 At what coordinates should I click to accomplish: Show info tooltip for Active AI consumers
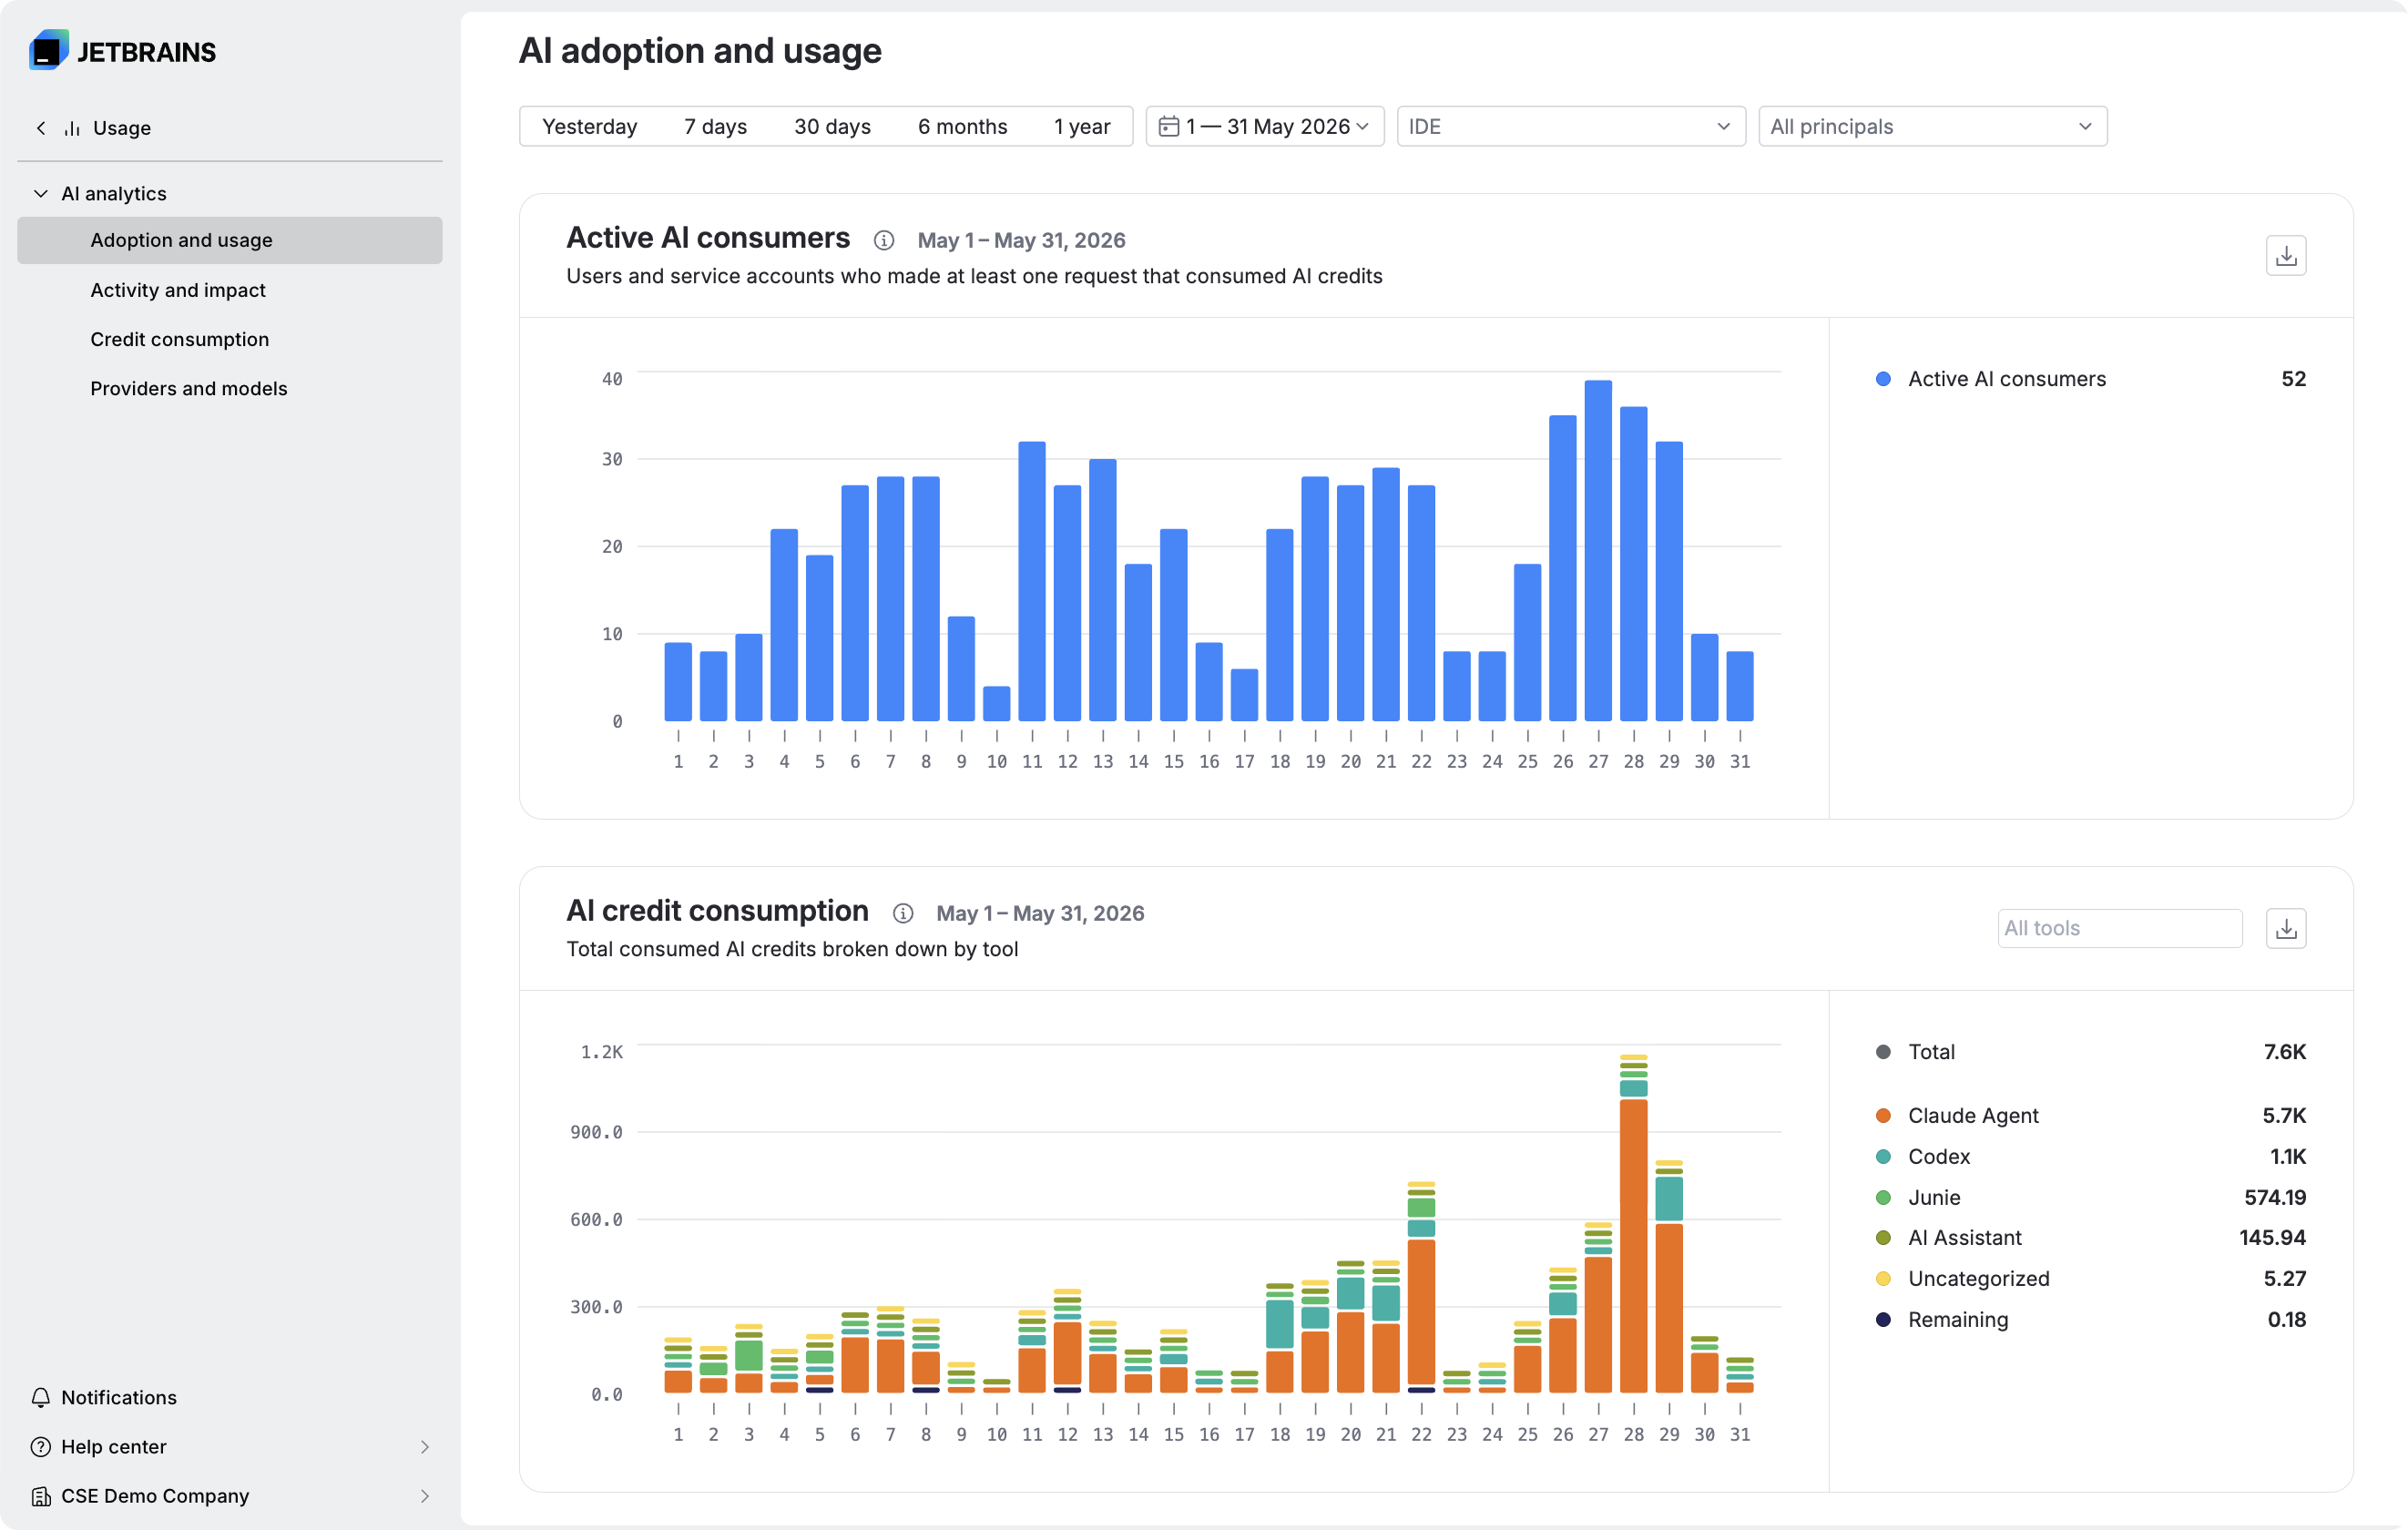883,240
